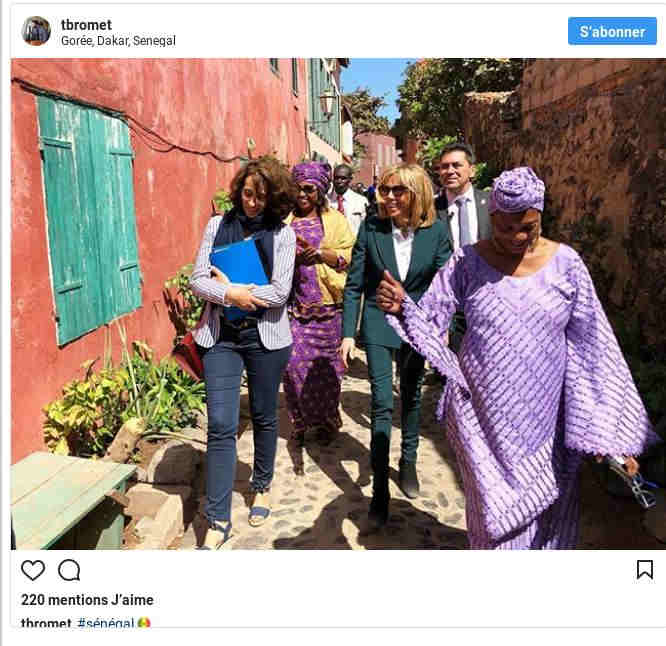Like the post with the heart icon
The width and height of the screenshot is (666, 646).
[33, 570]
